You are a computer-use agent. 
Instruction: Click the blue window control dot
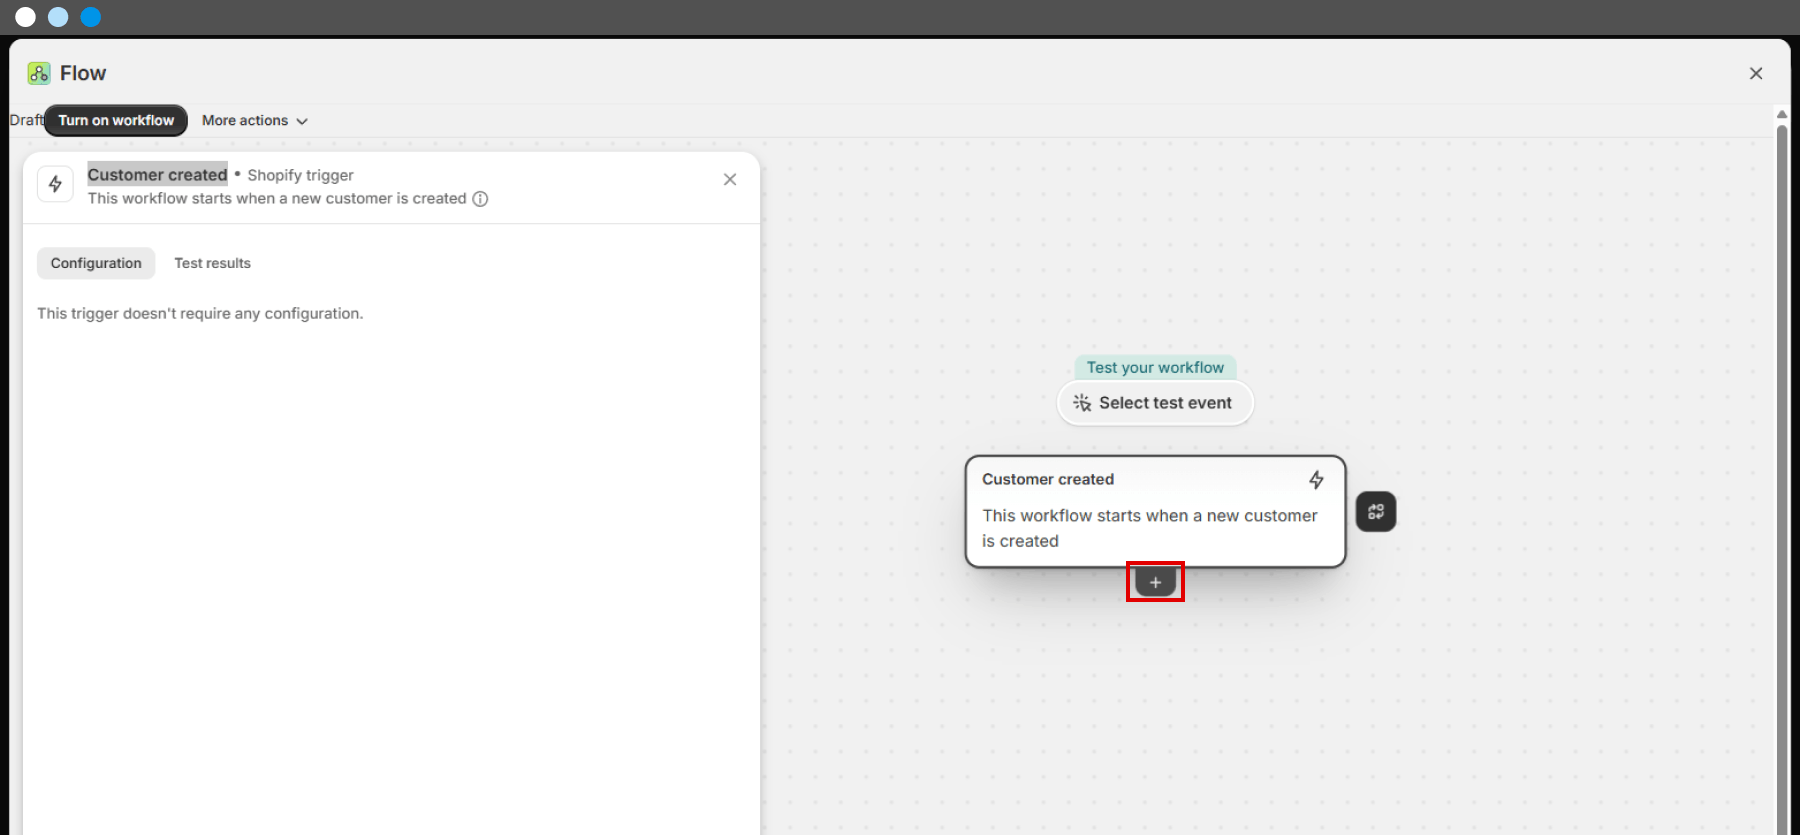pyautogui.click(x=91, y=17)
